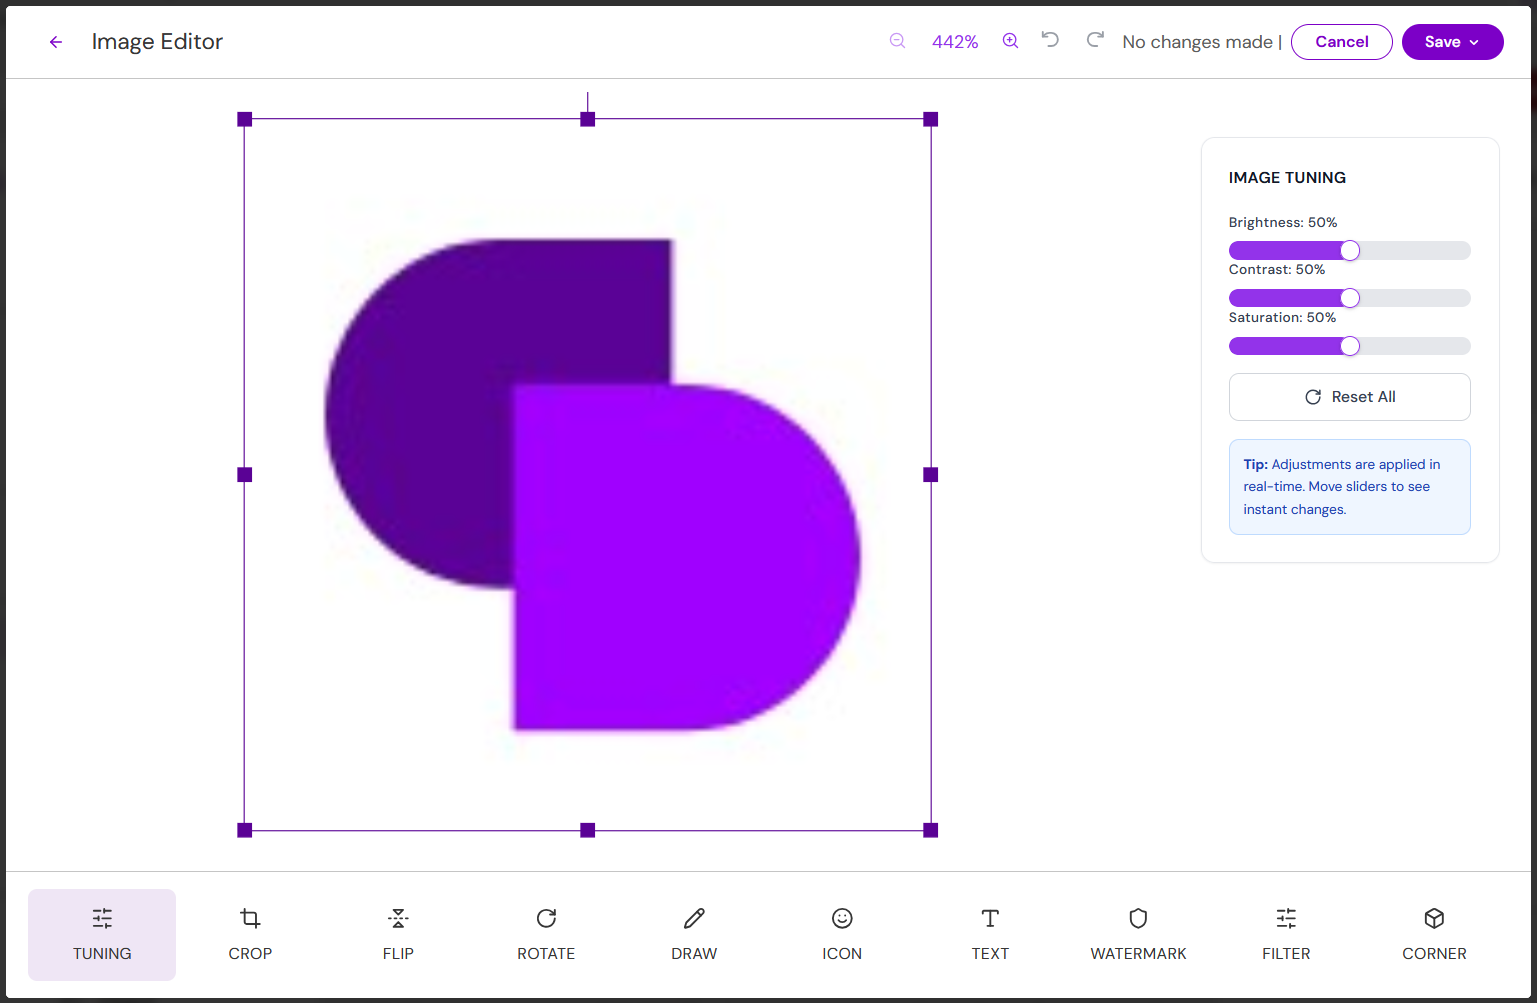Screen dimensions: 1537x1003
Task: Click the right-middle selection handle
Action: [931, 475]
